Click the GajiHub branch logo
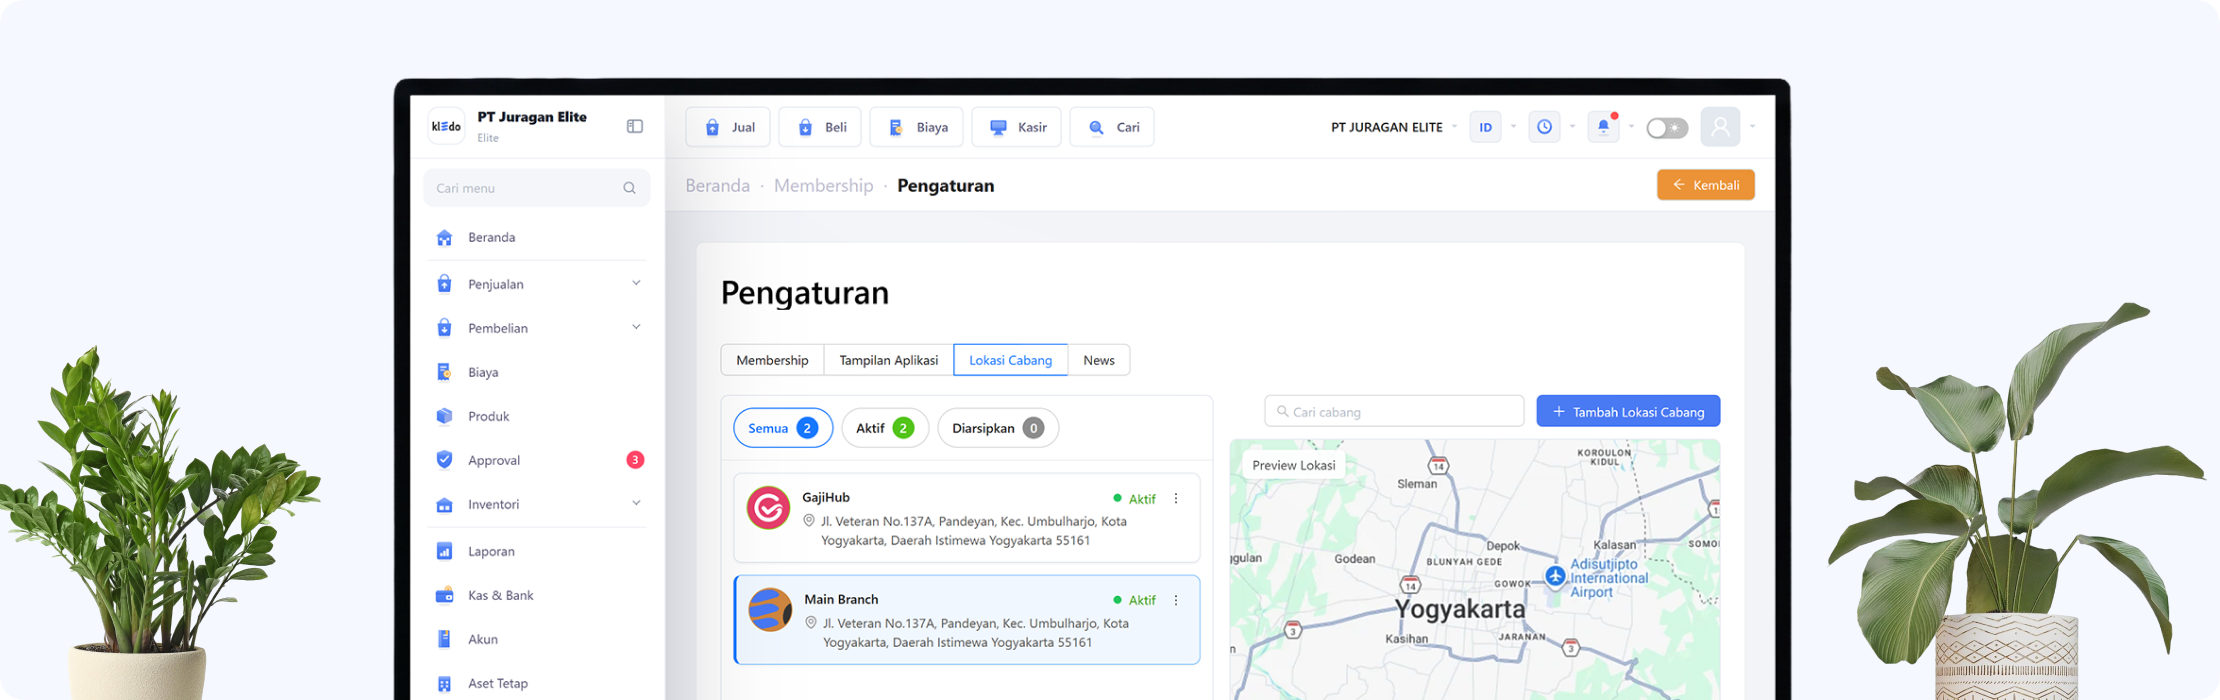2220x700 pixels. click(769, 508)
